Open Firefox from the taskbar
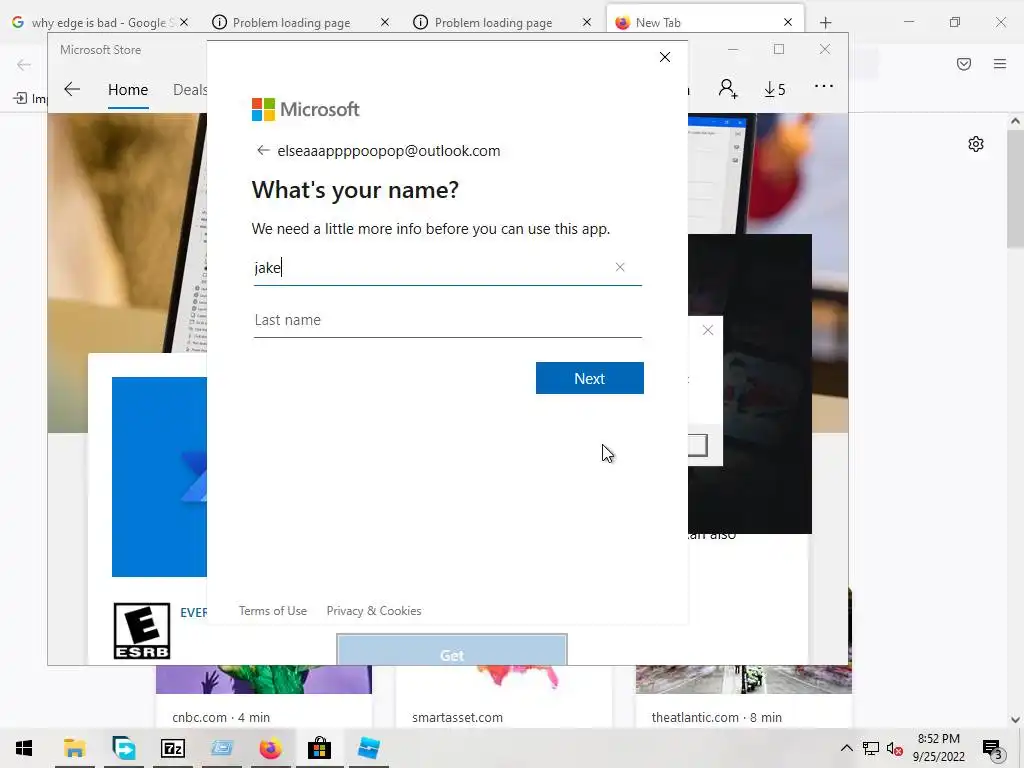The height and width of the screenshot is (768, 1024). [x=270, y=748]
